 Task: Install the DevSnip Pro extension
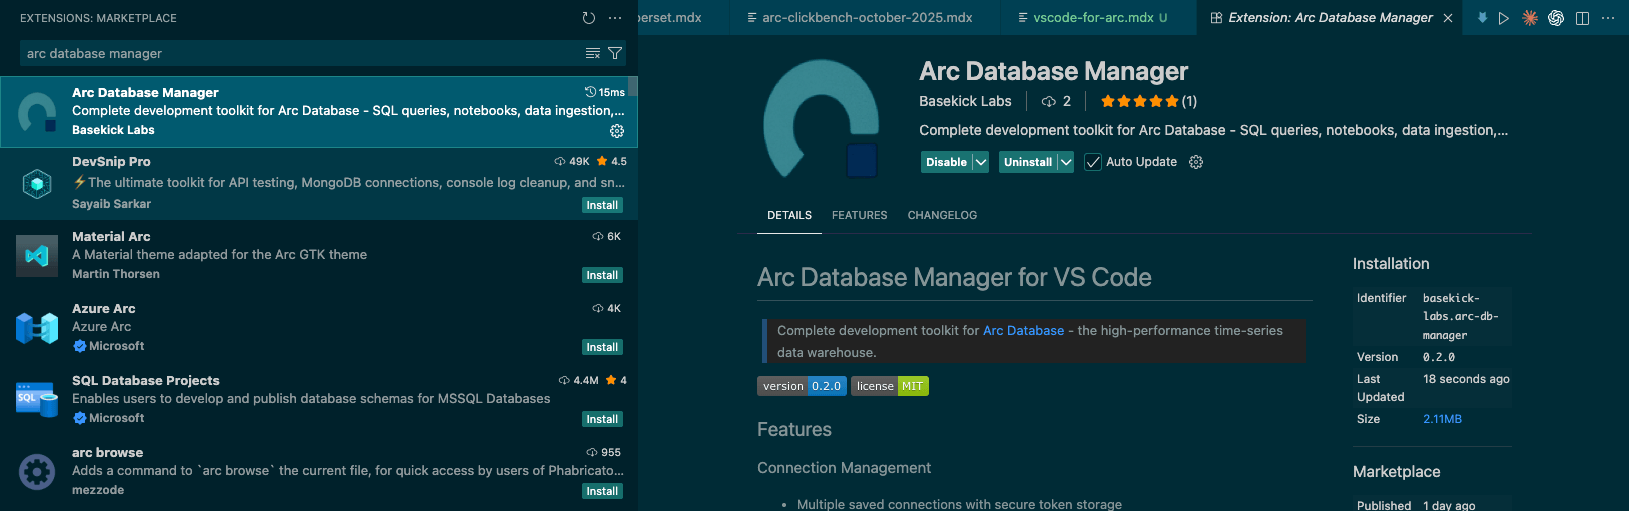coord(602,205)
